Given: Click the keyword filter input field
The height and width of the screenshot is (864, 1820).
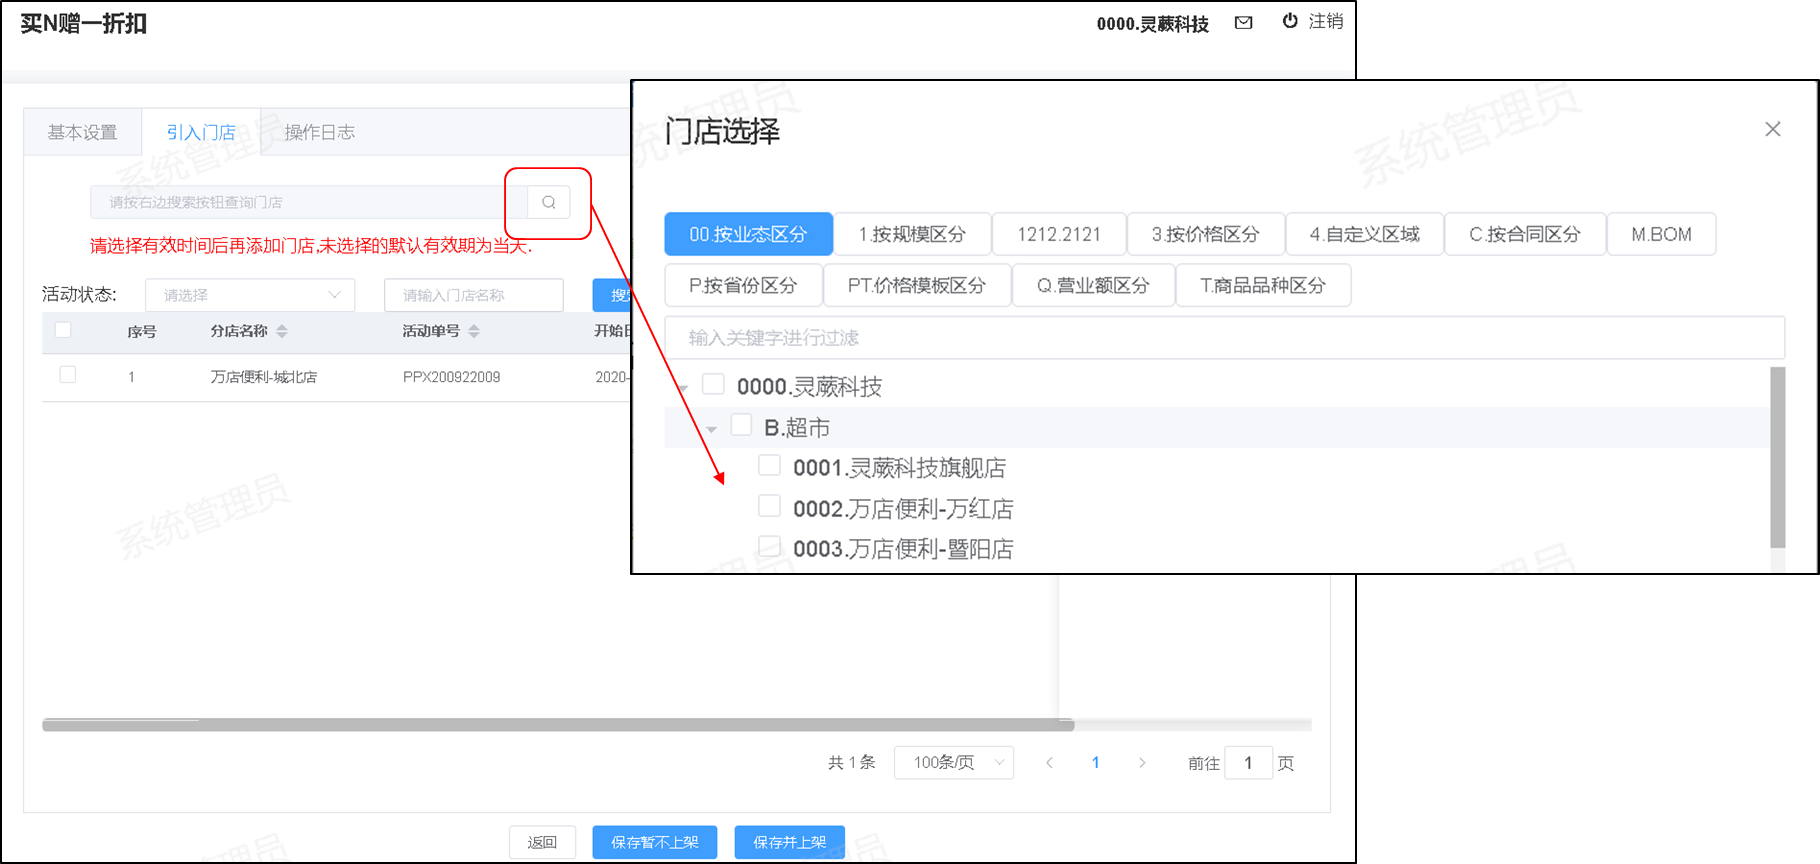Looking at the screenshot, I should [x=1224, y=338].
